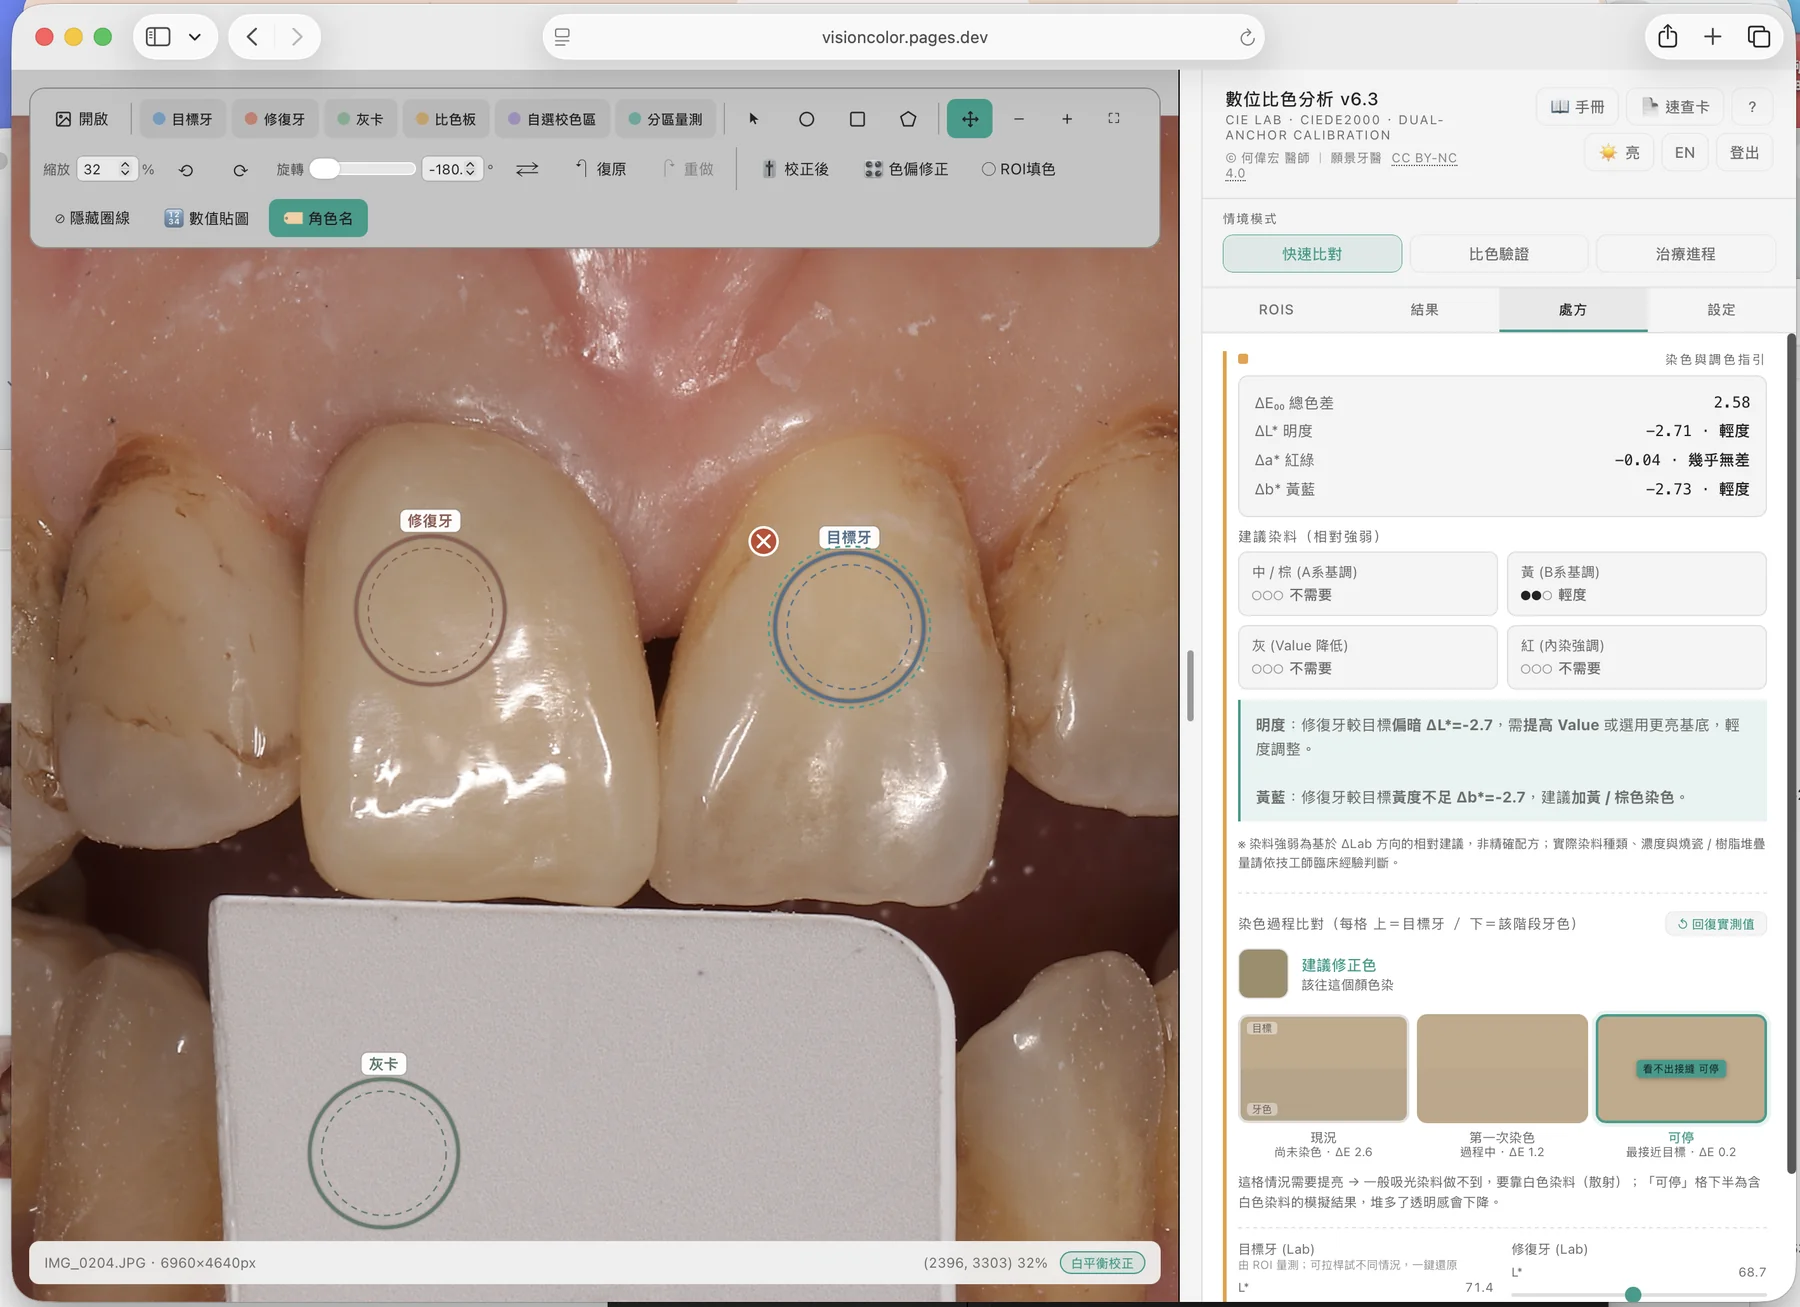Choose the 快速比對 scenario mode
The image size is (1800, 1307).
point(1312,254)
